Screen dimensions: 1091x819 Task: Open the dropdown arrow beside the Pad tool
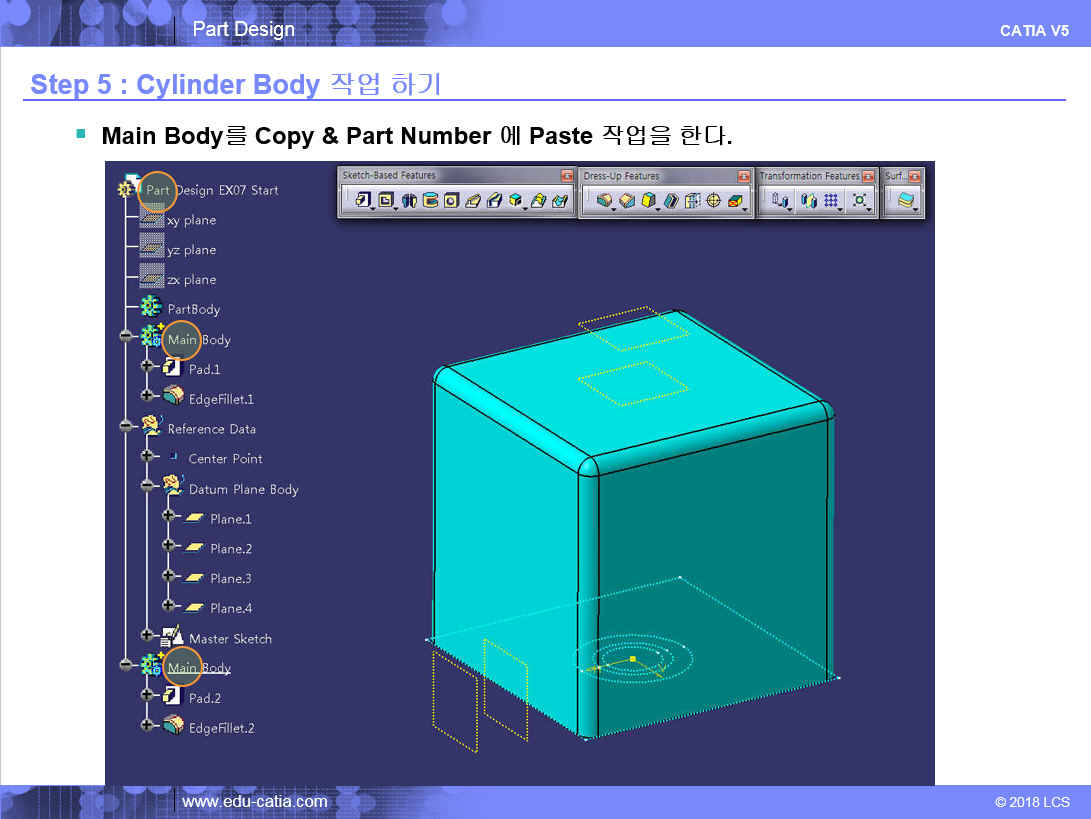pos(372,208)
